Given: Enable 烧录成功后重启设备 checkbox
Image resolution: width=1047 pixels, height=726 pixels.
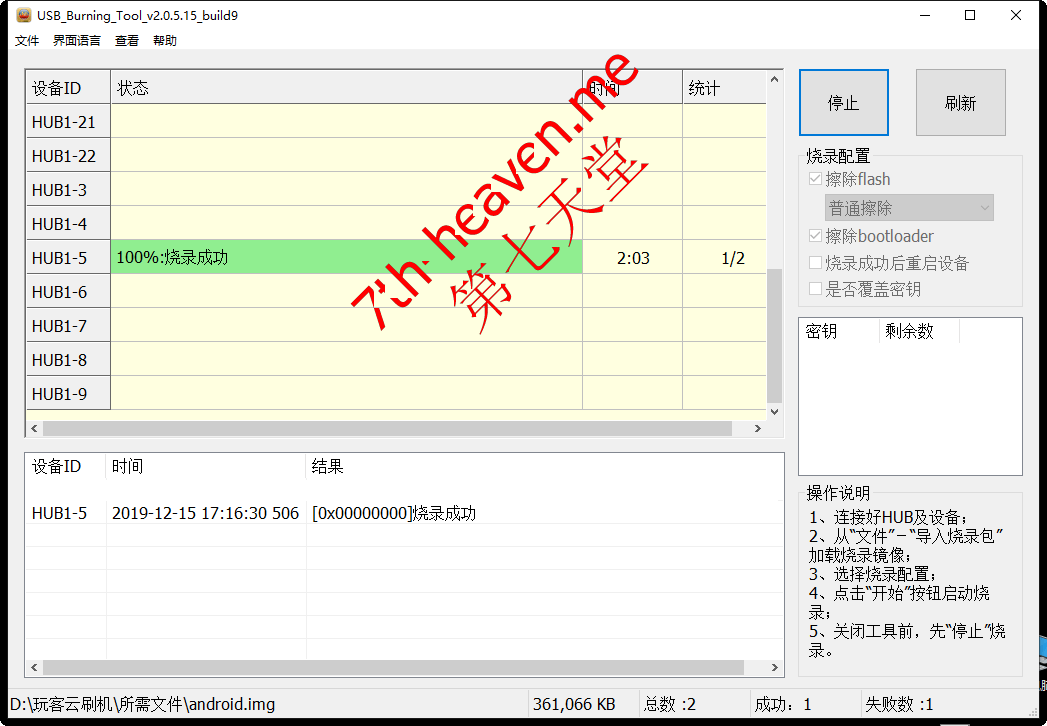Looking at the screenshot, I should pos(815,264).
